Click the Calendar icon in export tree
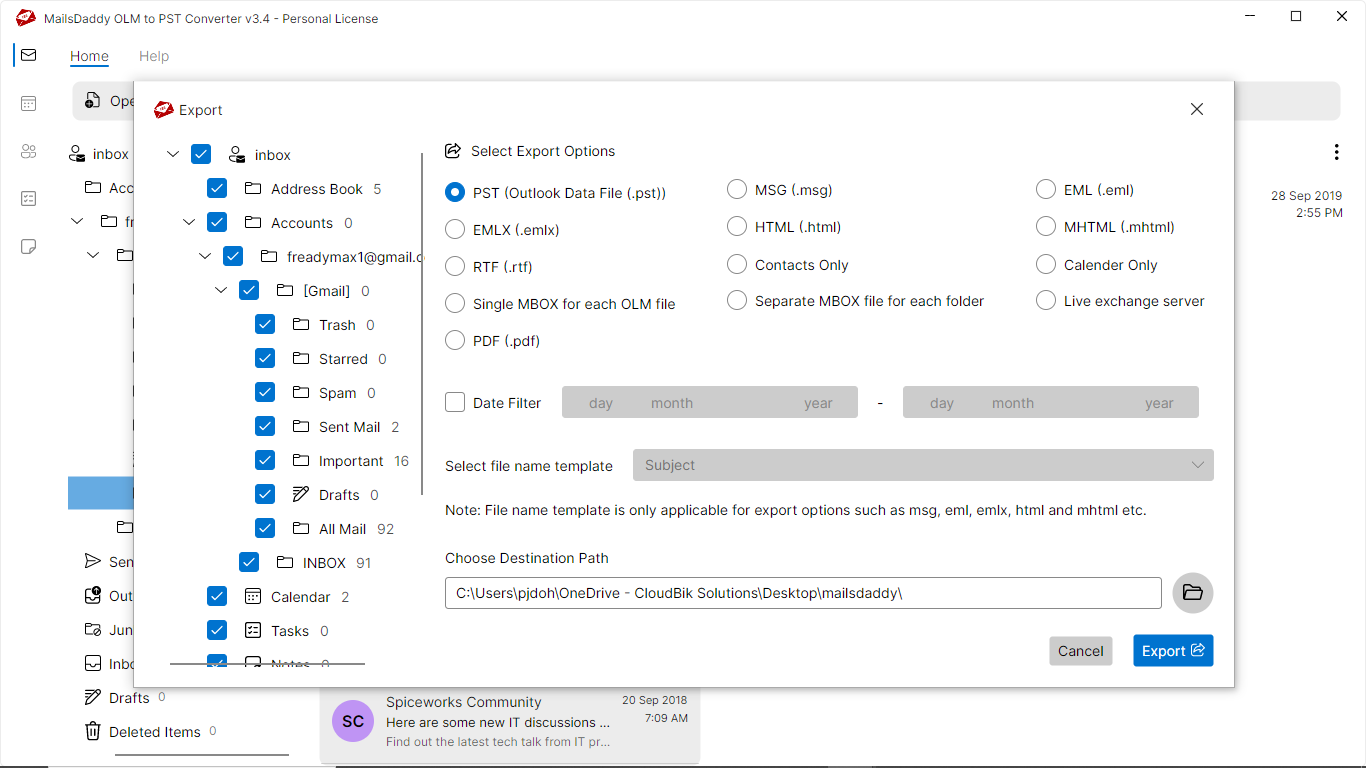Viewport: 1366px width, 768px height. (253, 597)
